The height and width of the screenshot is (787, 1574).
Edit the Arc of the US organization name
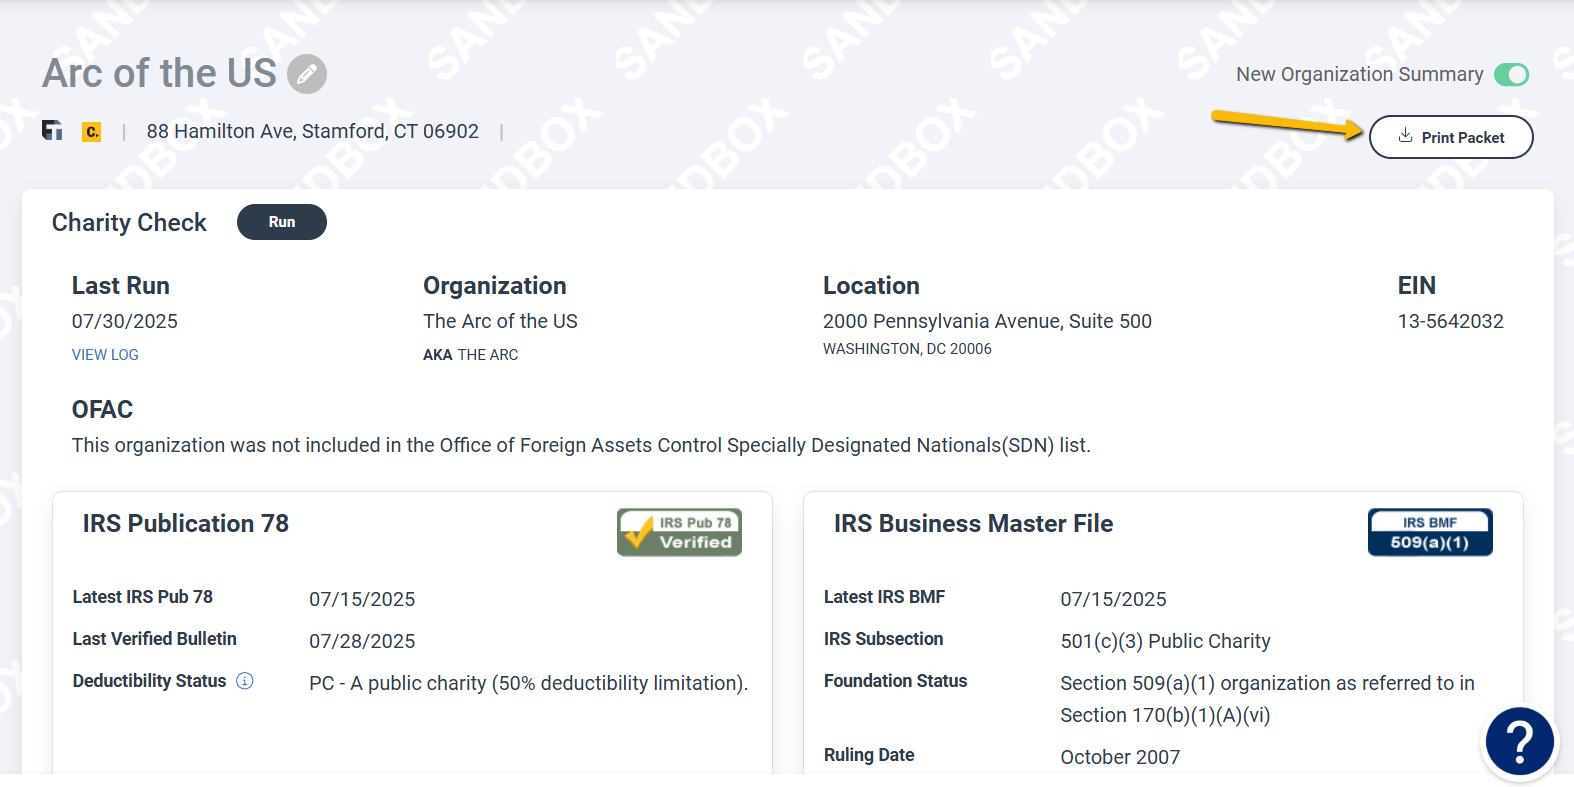click(307, 74)
